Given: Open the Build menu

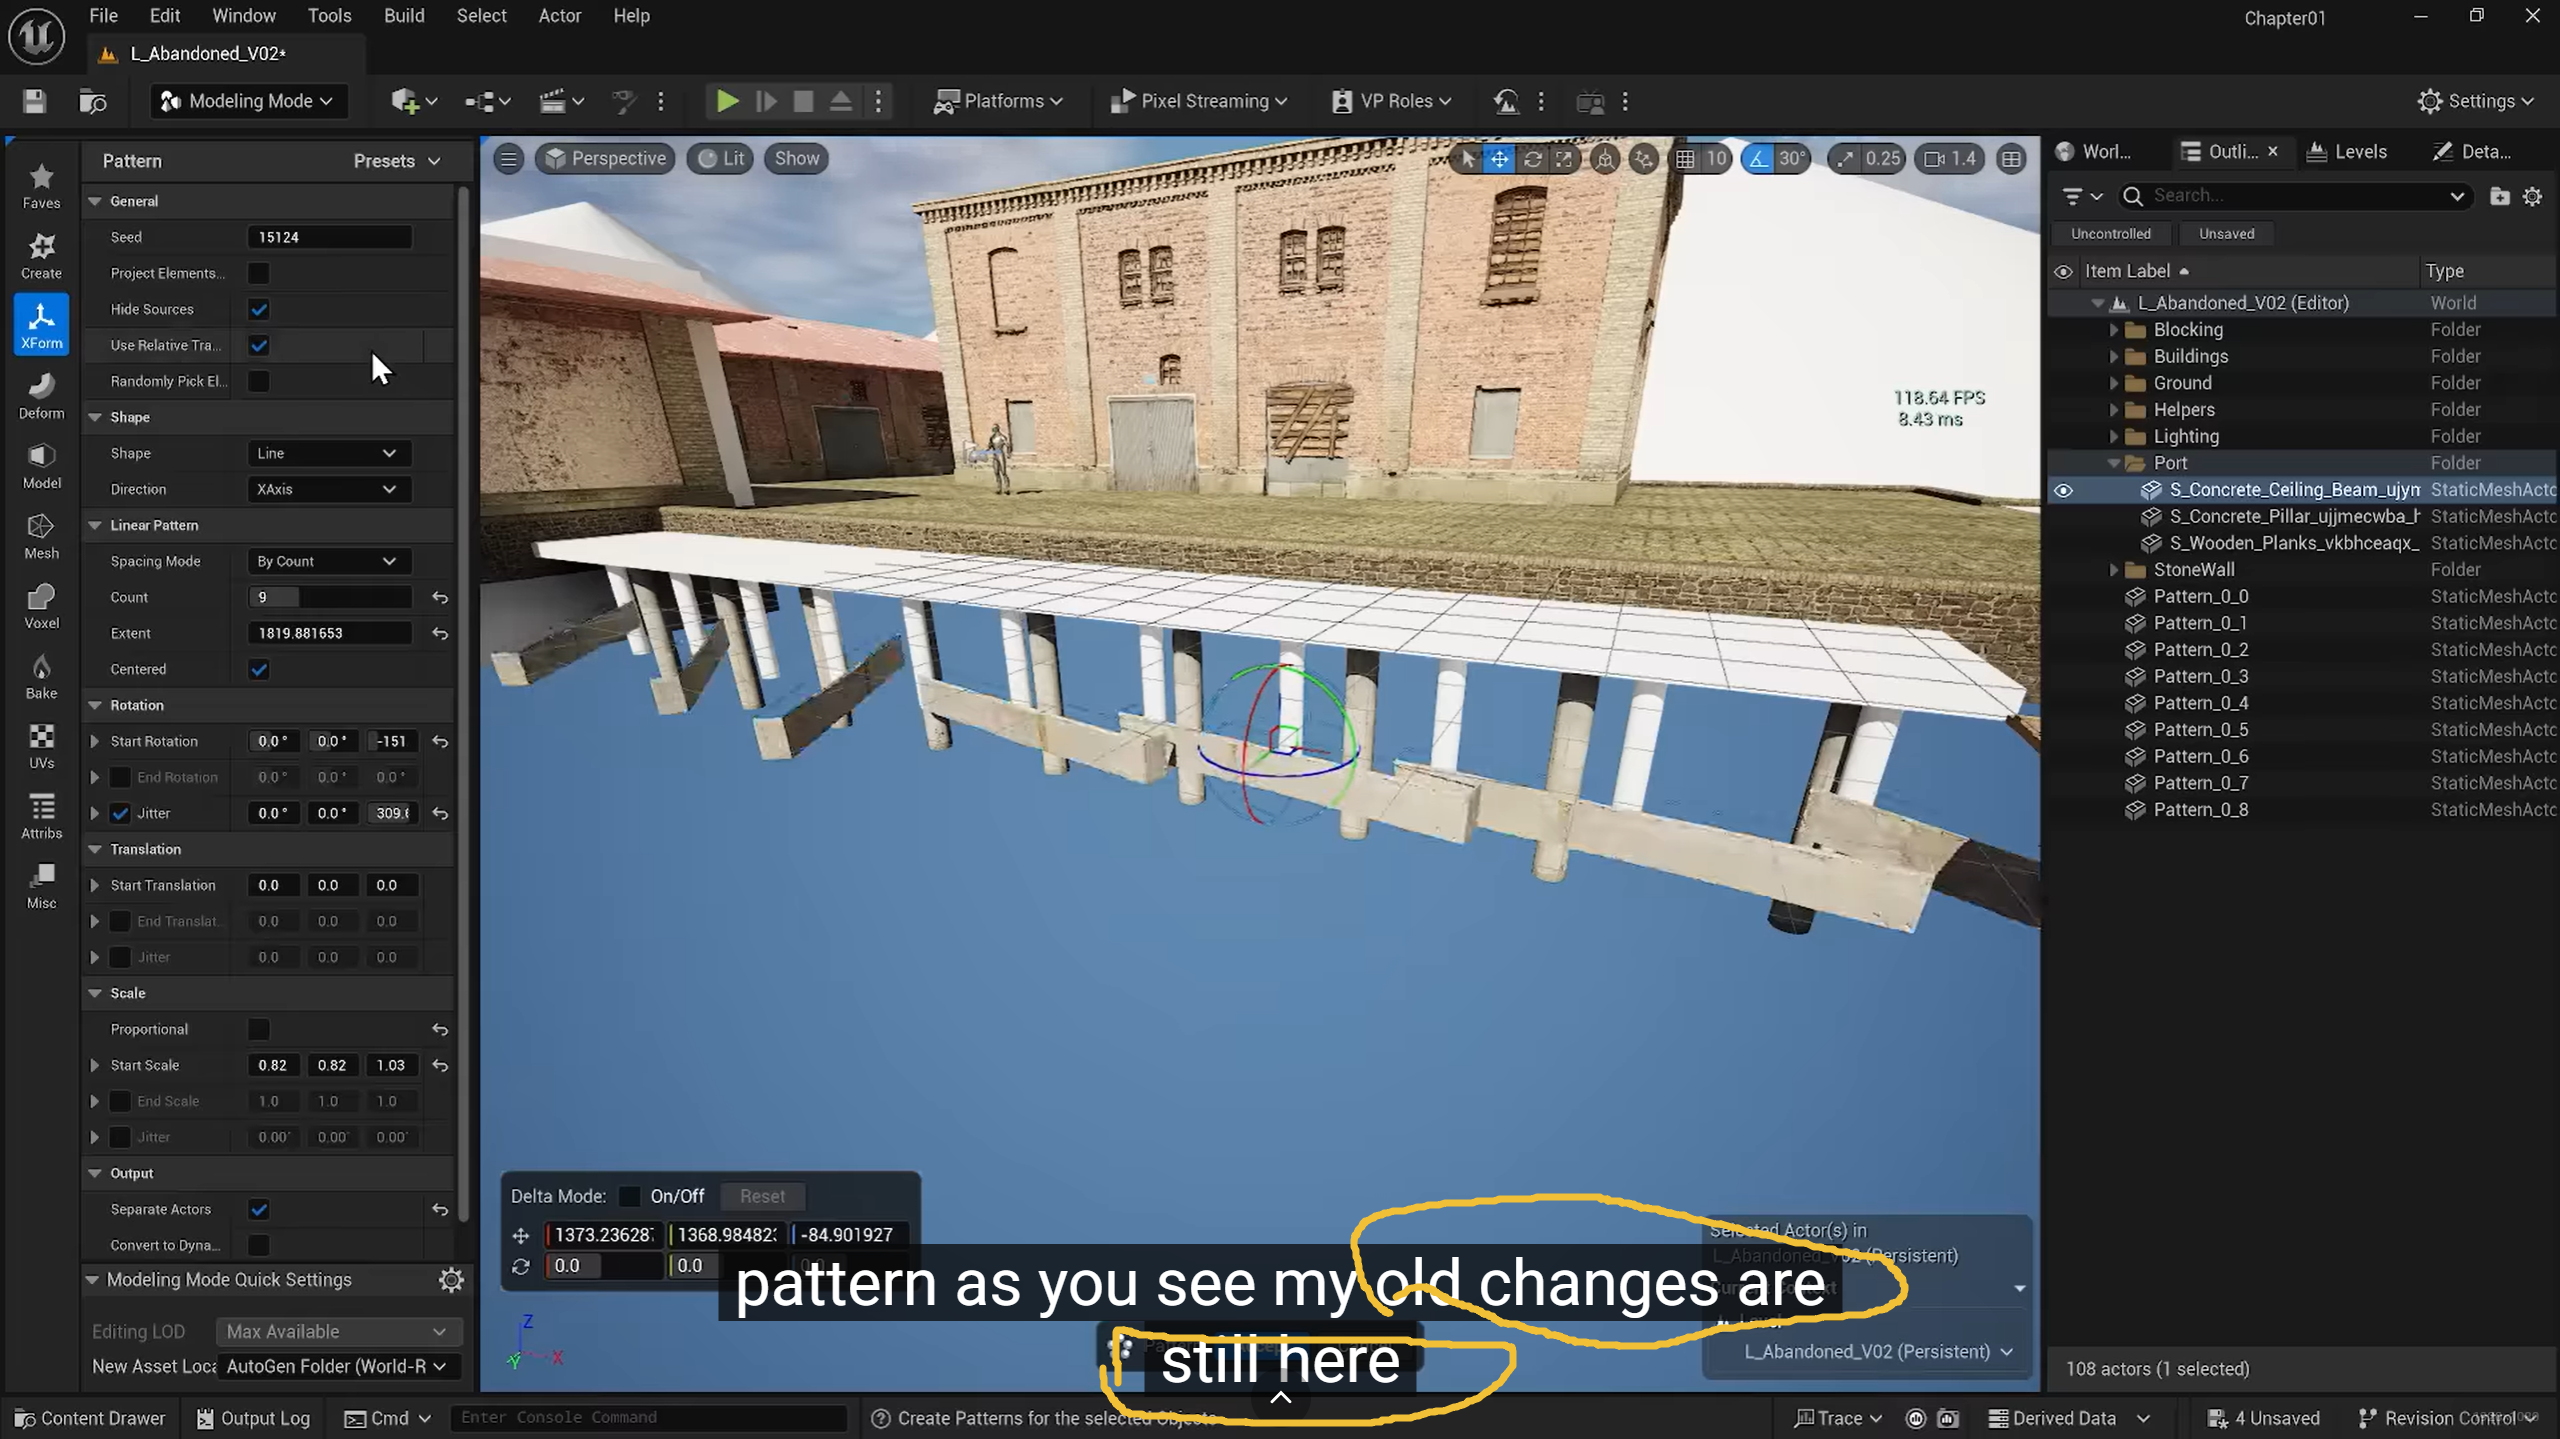Looking at the screenshot, I should pyautogui.click(x=404, y=16).
